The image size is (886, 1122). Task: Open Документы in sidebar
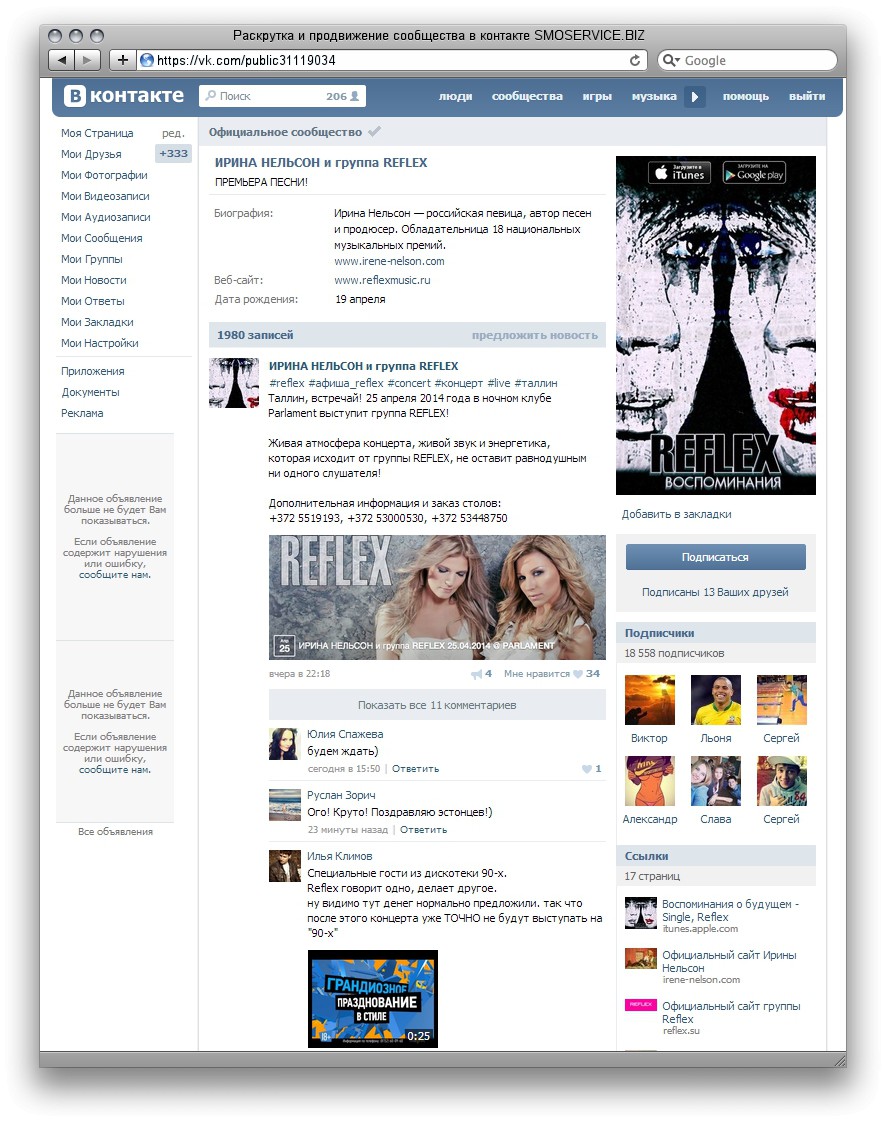click(x=90, y=392)
